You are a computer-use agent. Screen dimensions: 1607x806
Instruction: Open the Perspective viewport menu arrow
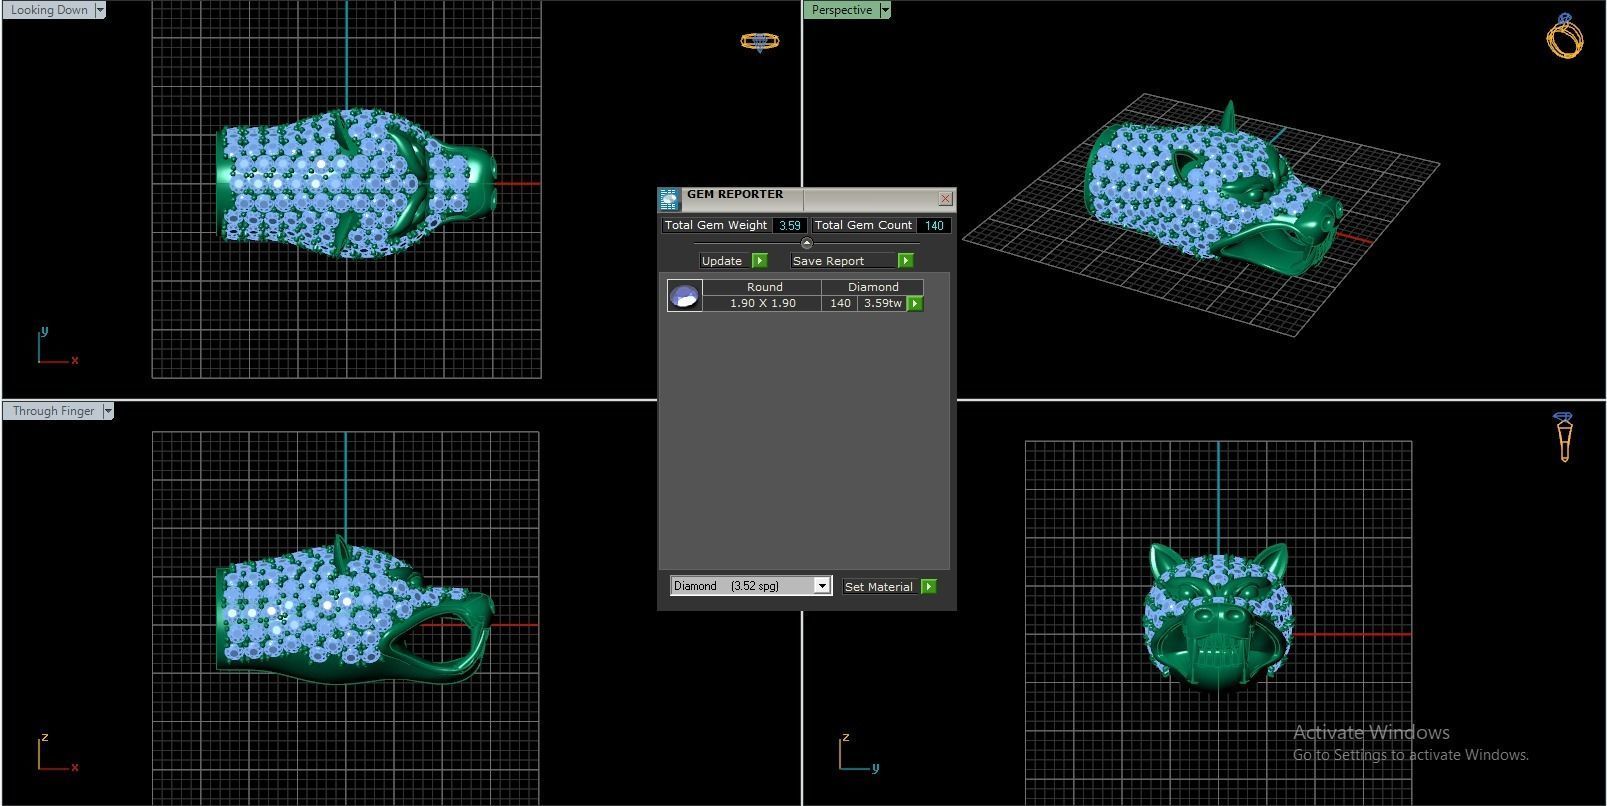(x=884, y=10)
